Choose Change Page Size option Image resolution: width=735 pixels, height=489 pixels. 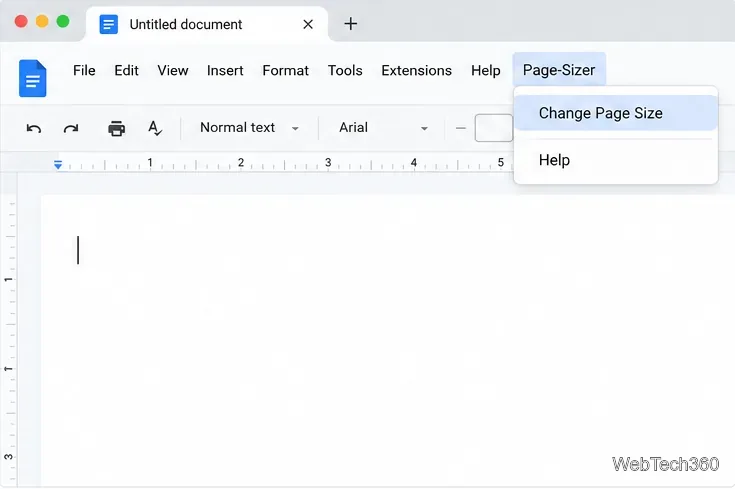tap(616, 113)
